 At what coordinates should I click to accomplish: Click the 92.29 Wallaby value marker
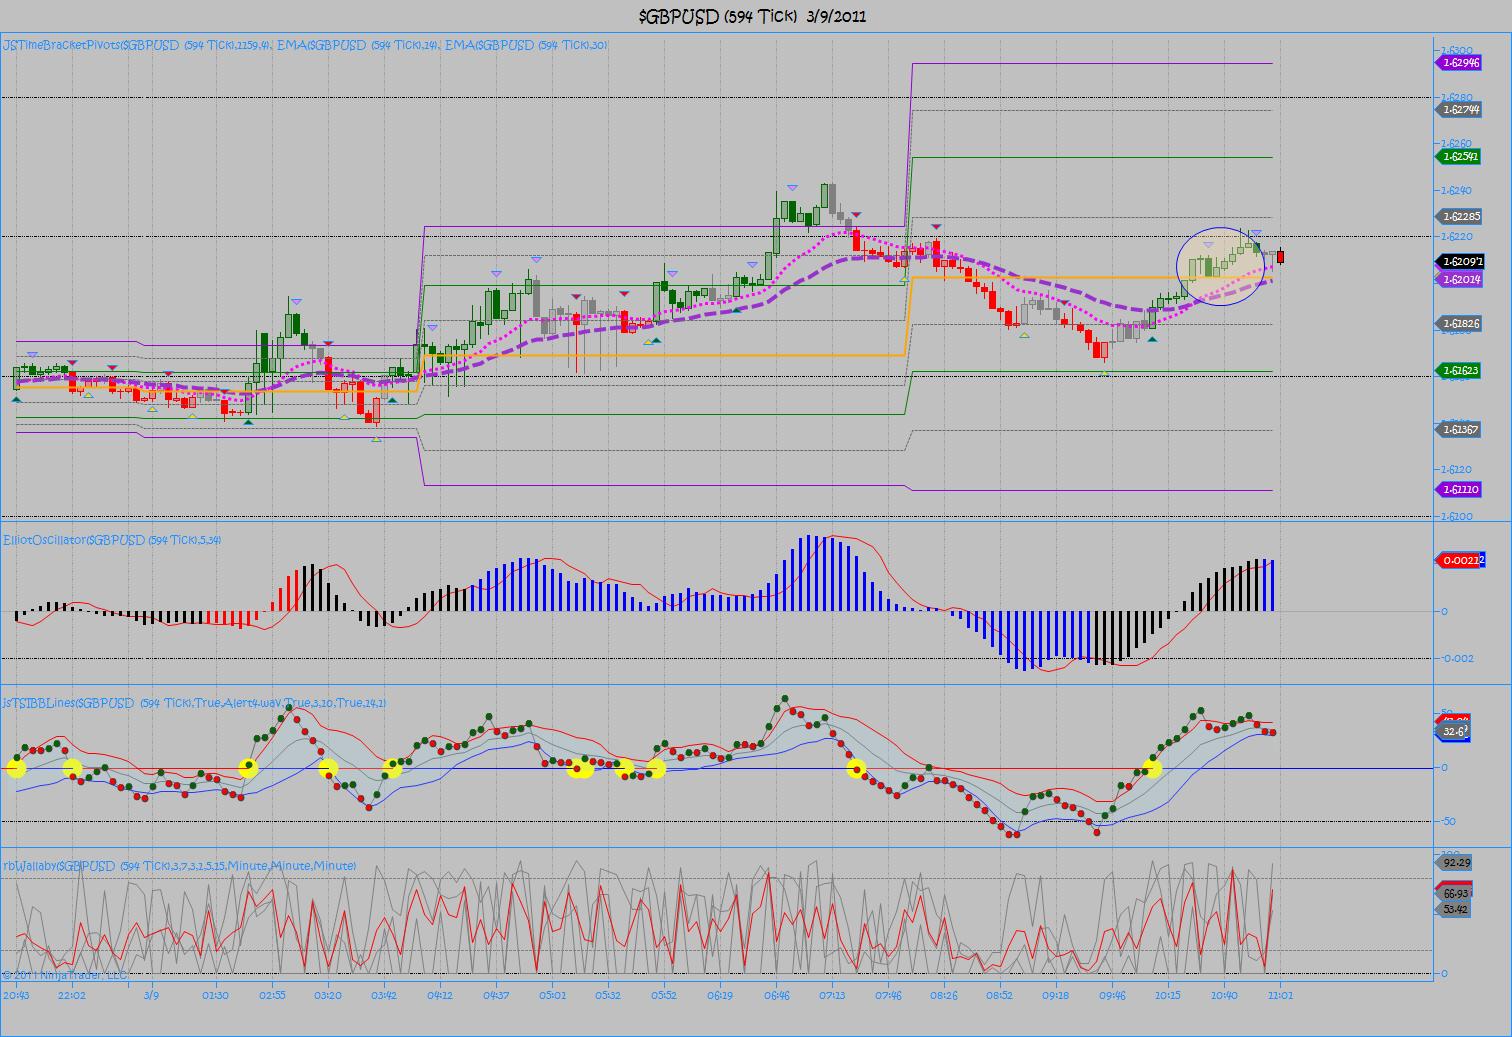pyautogui.click(x=1455, y=862)
